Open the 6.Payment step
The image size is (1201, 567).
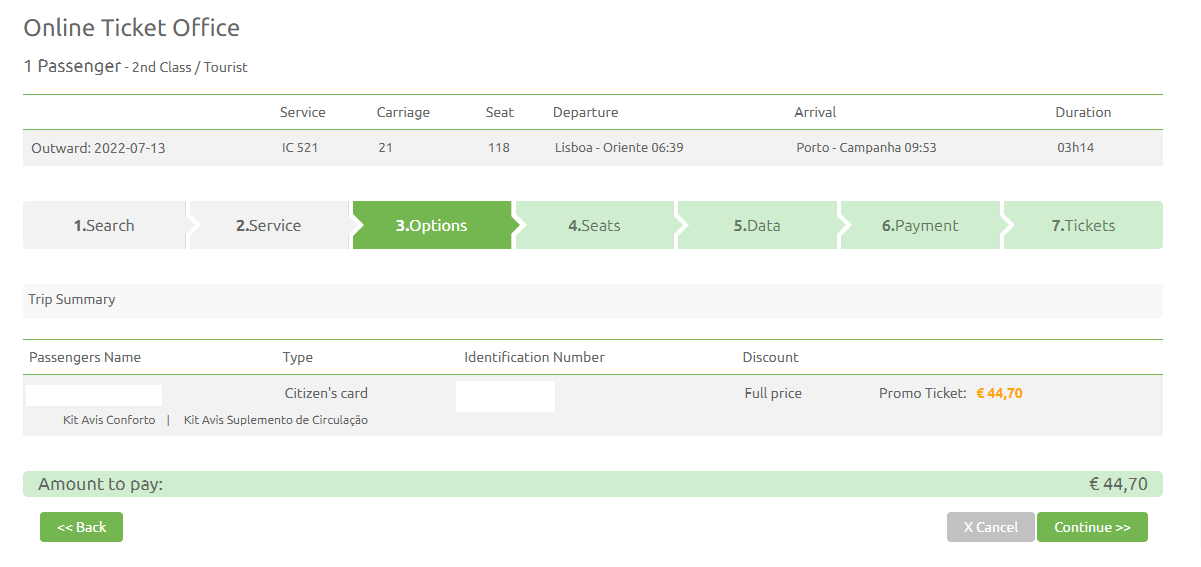[920, 225]
